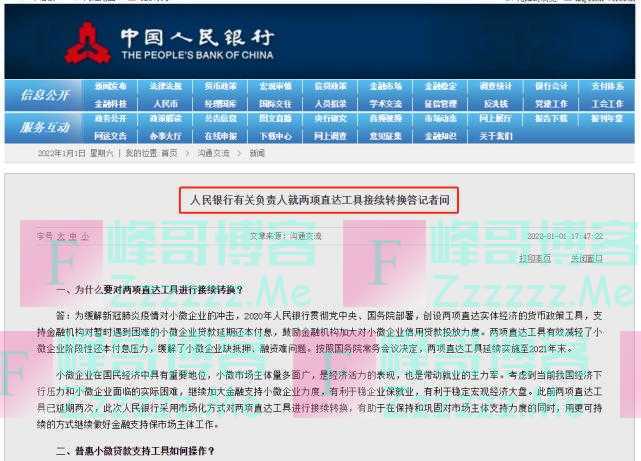Select 报告下载 in service navigation
This screenshot has width=641, height=461.
(551, 119)
